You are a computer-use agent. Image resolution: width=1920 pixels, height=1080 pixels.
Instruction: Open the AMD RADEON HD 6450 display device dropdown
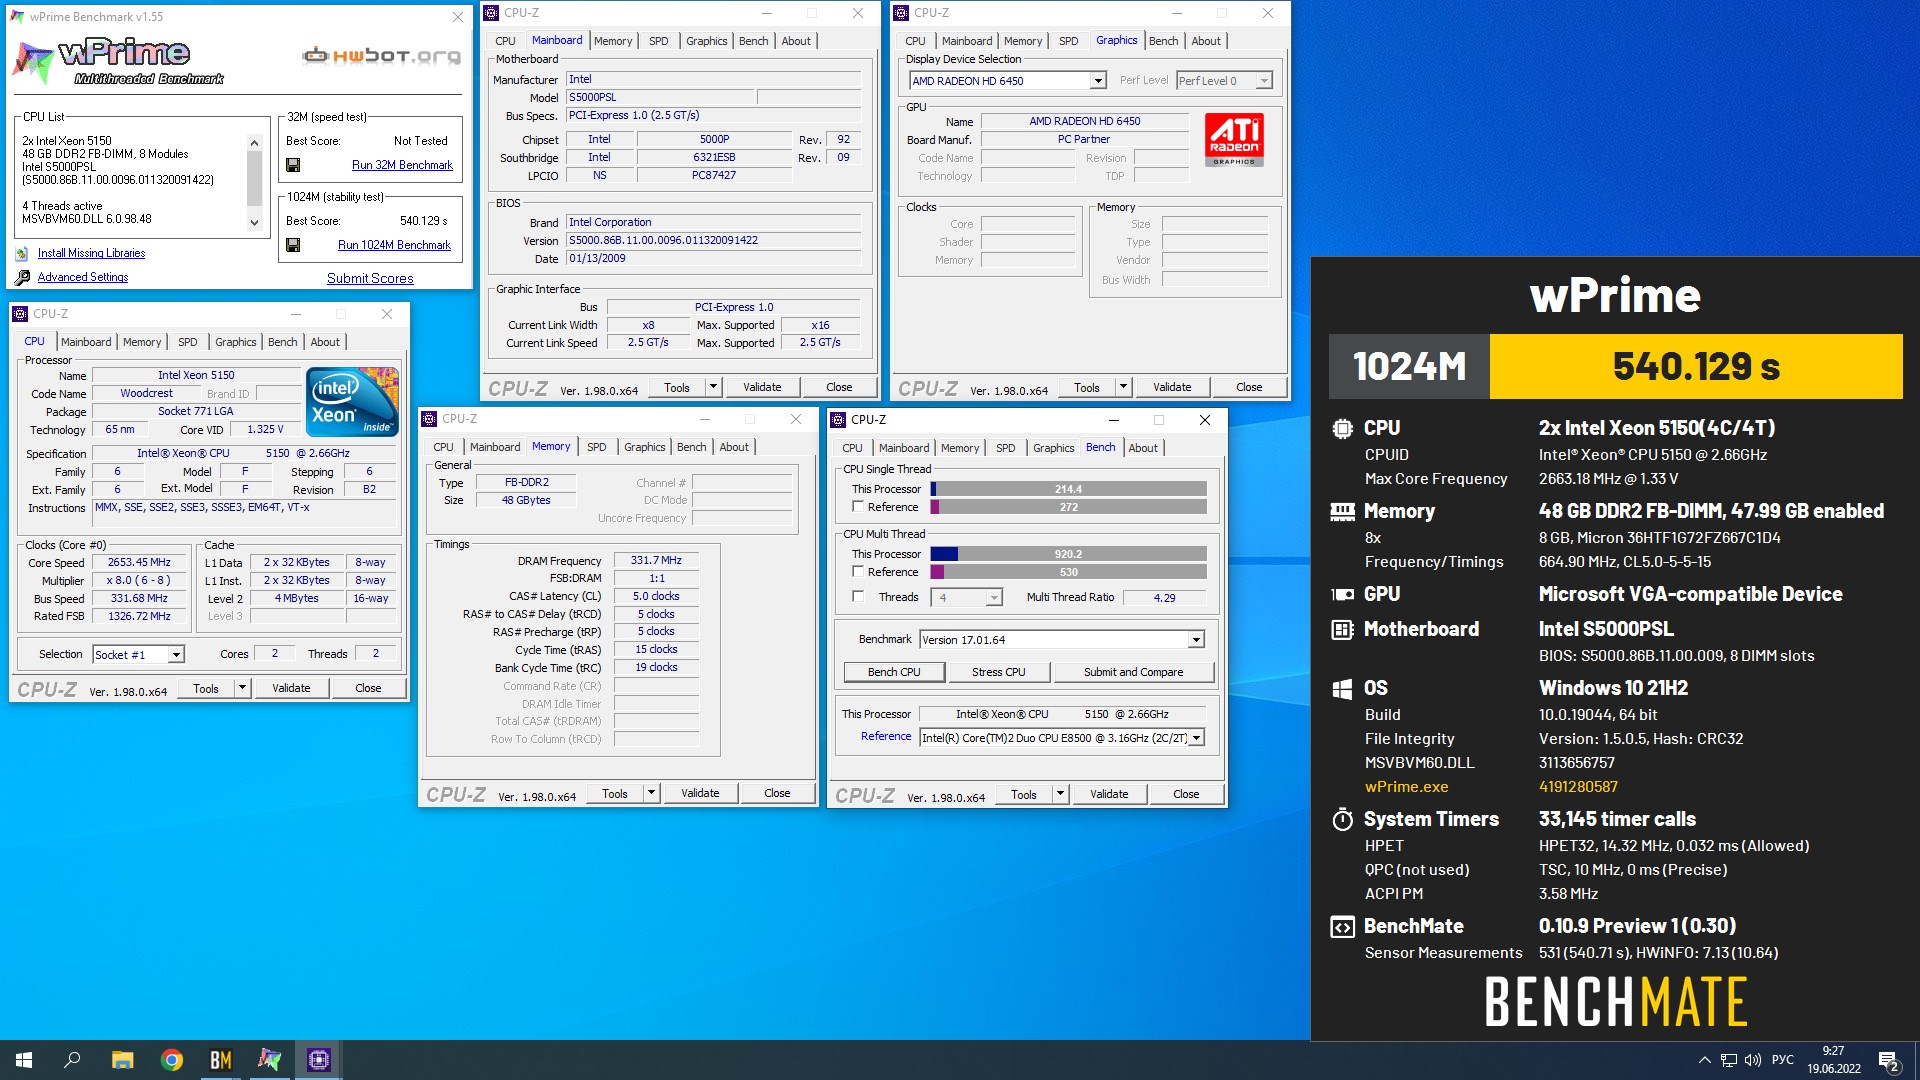pyautogui.click(x=1098, y=81)
